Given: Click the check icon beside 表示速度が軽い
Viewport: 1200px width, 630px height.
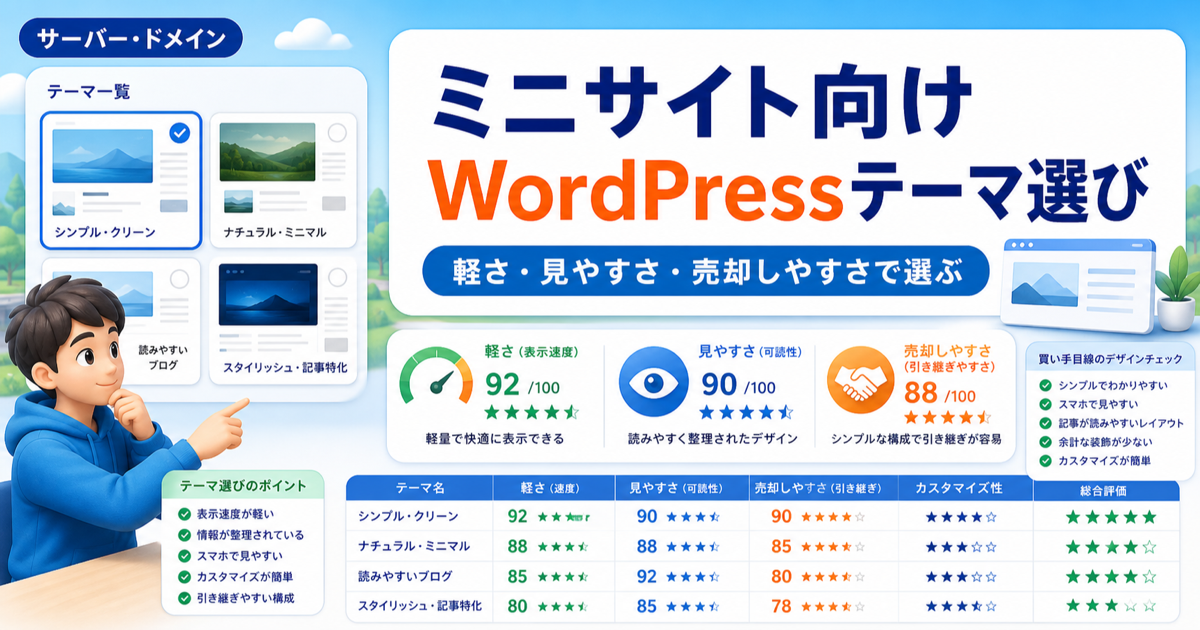Looking at the screenshot, I should point(183,514).
